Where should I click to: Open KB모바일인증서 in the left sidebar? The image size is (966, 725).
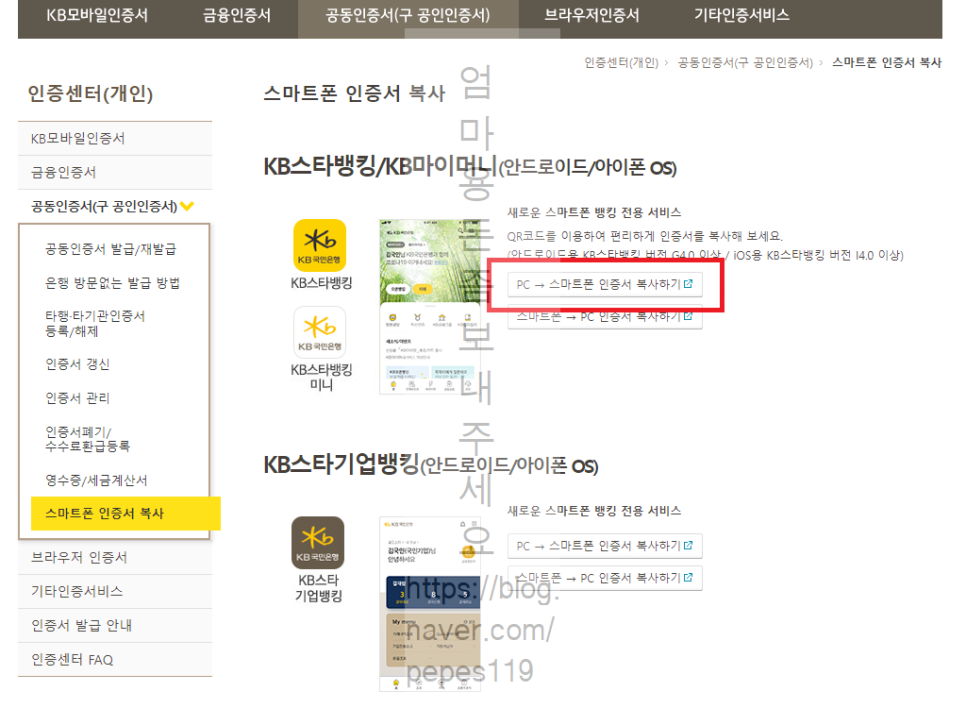(x=115, y=139)
